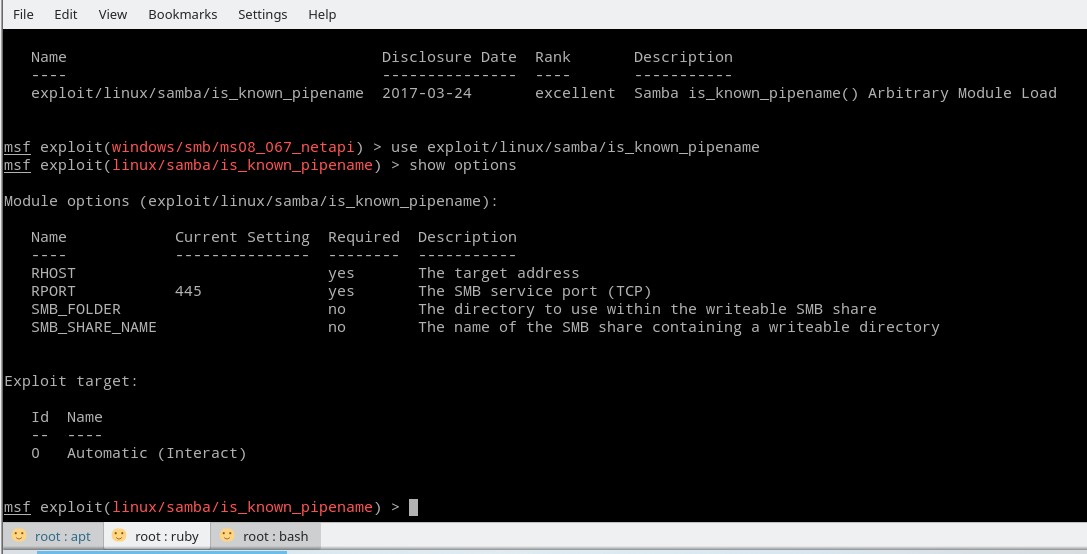Click the RPORT option name
This screenshot has width=1087, height=554.
click(53, 291)
